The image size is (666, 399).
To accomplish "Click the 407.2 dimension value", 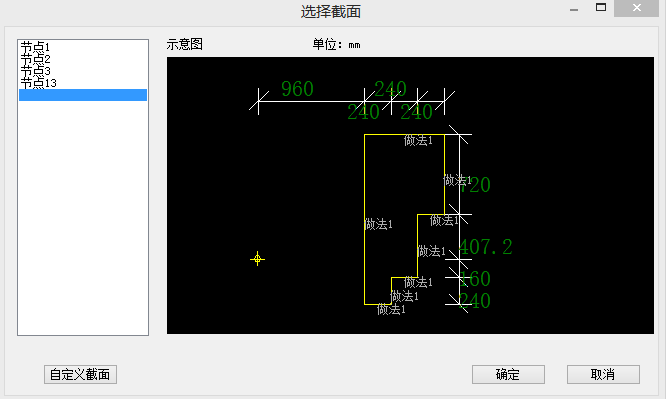I will [485, 247].
